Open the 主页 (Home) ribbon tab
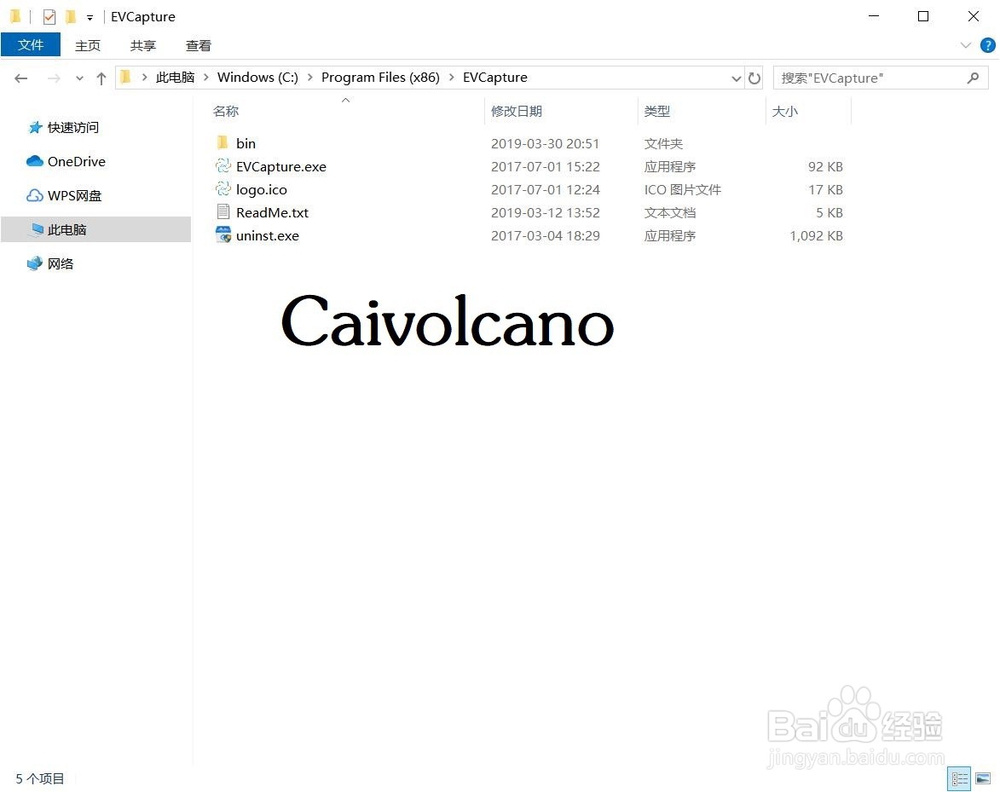 click(87, 45)
